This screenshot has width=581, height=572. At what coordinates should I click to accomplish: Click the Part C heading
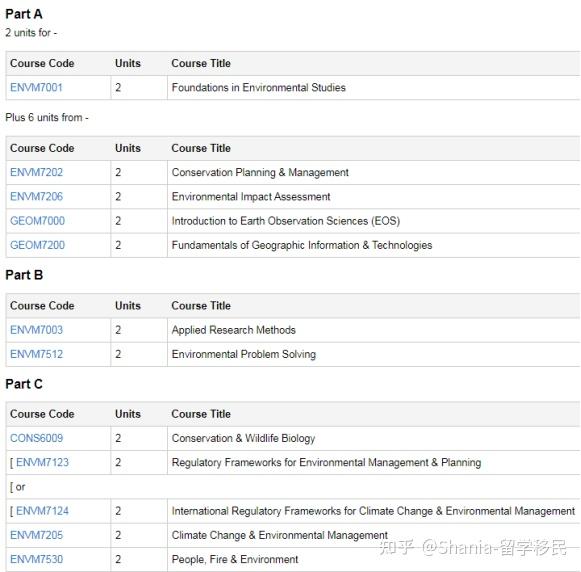coord(24,384)
